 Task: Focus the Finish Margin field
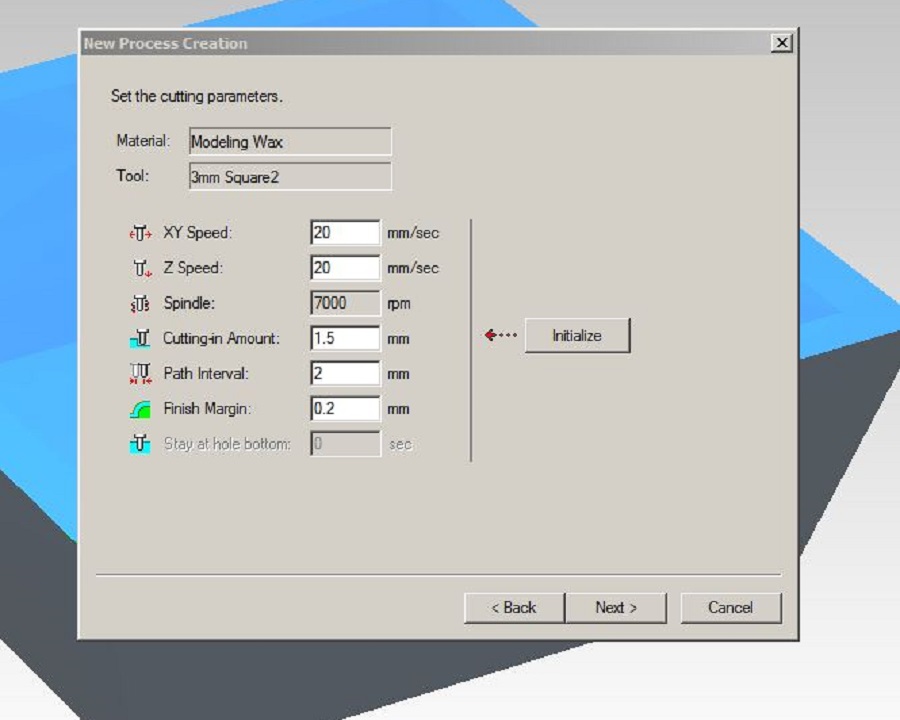345,408
